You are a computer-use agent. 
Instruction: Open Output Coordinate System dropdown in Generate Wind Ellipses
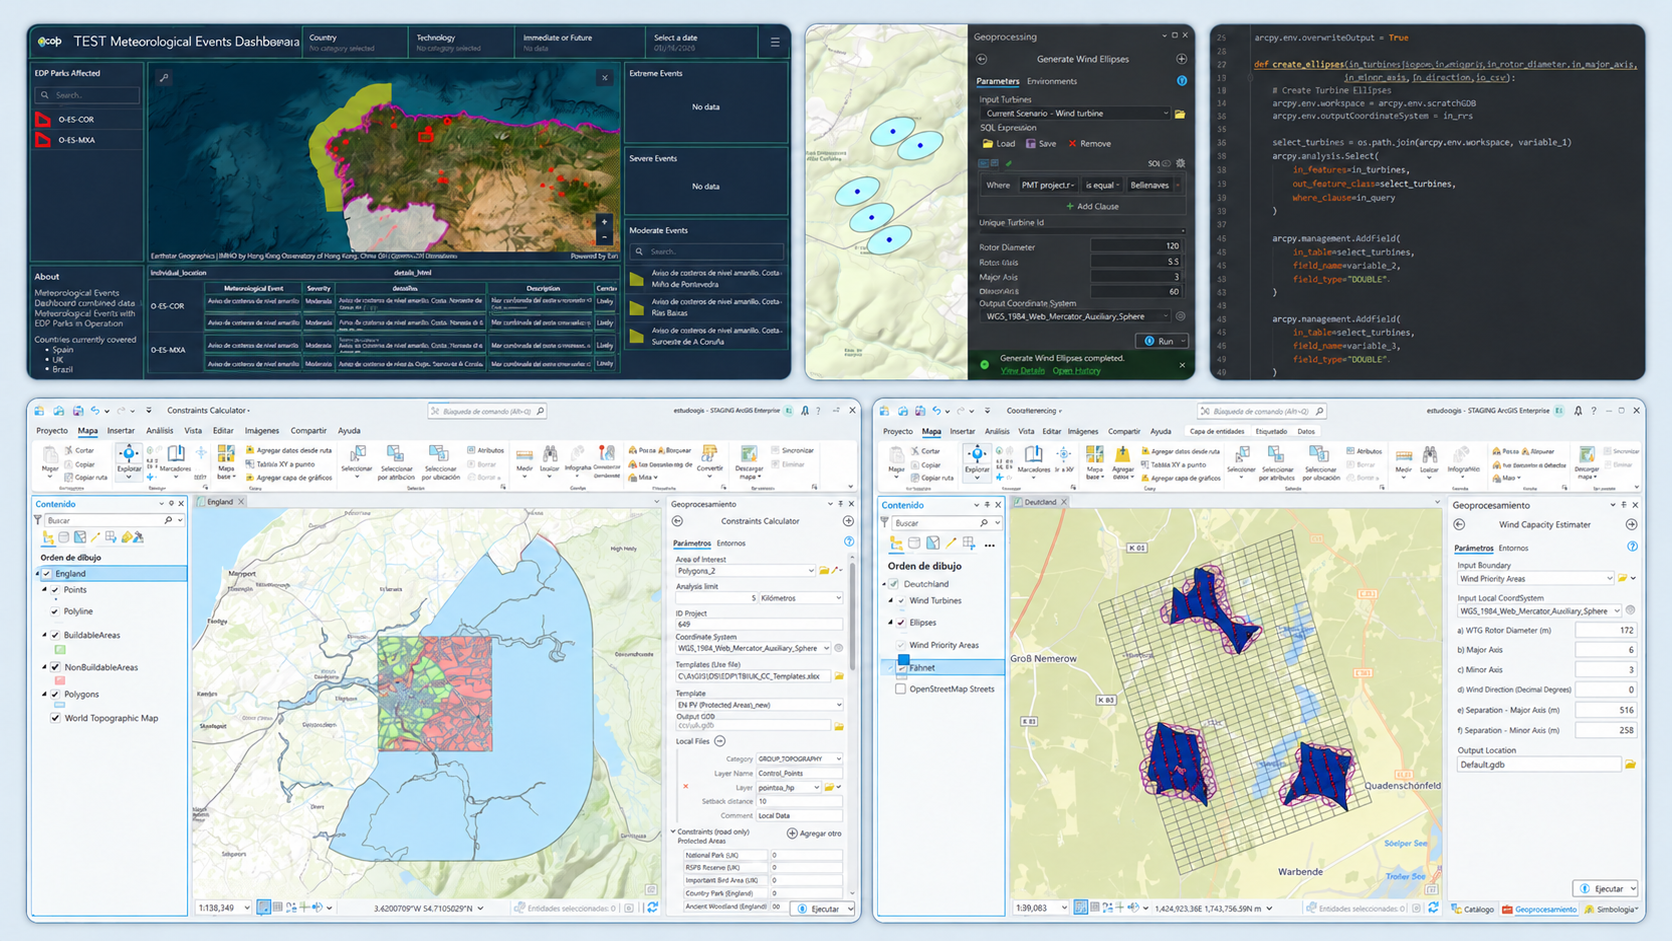click(1074, 317)
